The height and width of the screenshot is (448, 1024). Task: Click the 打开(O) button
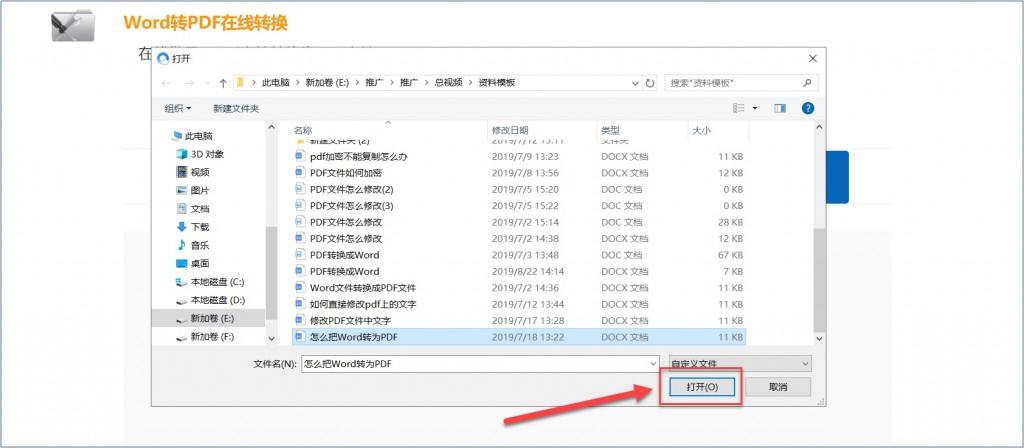pyautogui.click(x=702, y=387)
